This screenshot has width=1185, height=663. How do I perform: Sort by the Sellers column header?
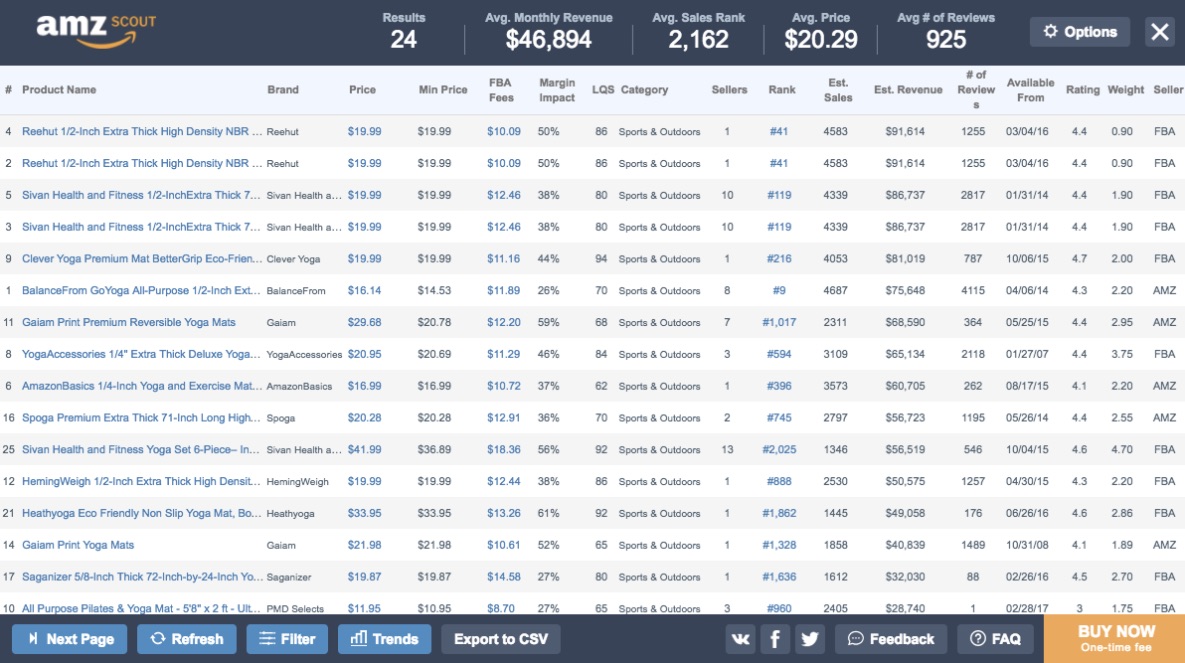729,89
